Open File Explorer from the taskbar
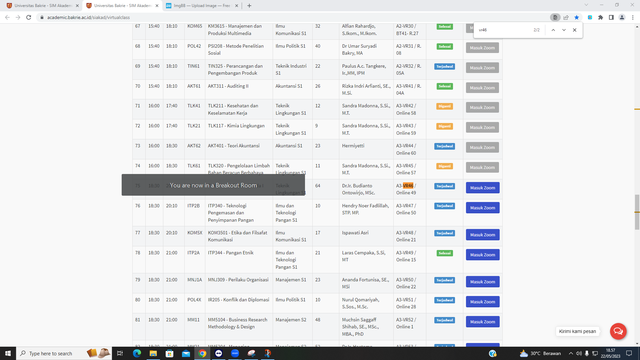 [153, 353]
